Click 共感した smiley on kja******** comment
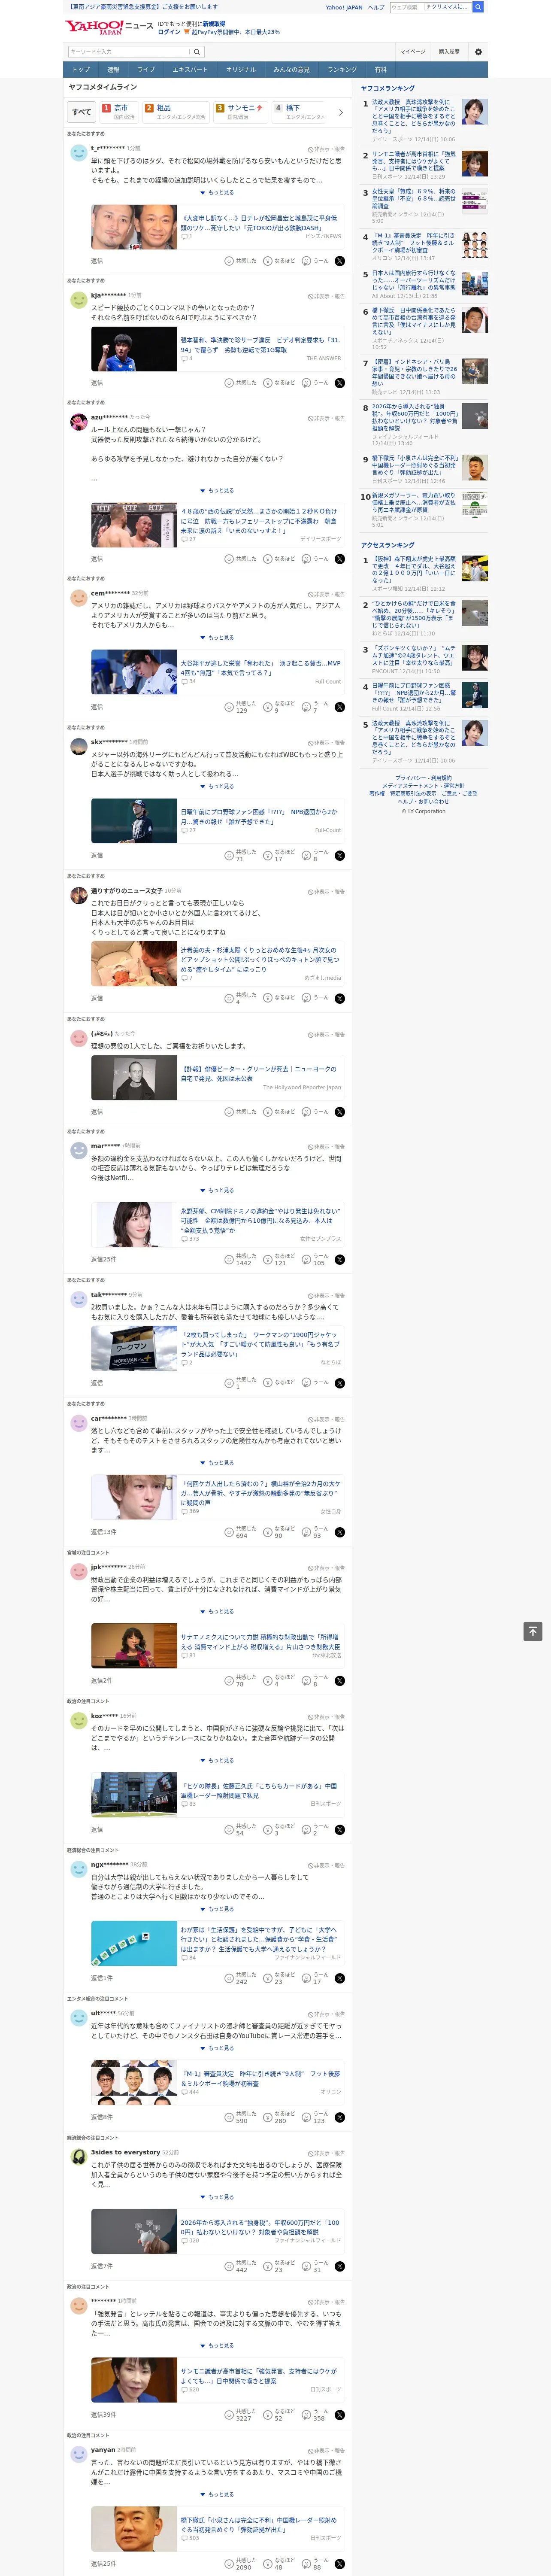 [229, 383]
